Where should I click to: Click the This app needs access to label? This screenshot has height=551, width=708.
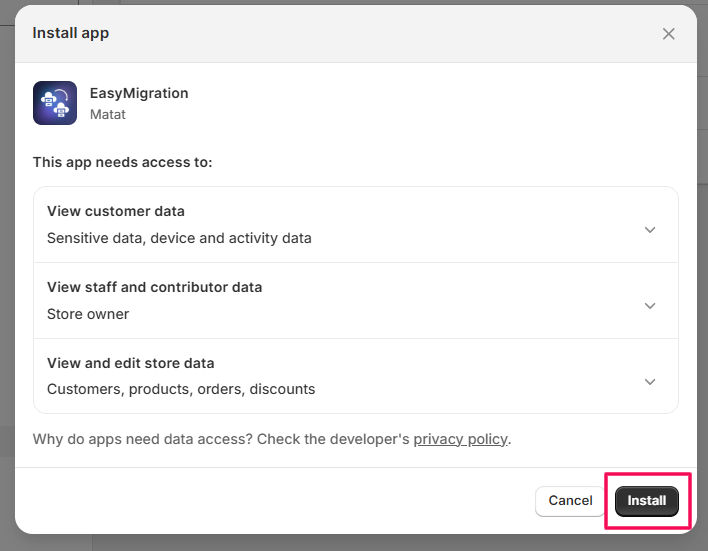pyautogui.click(x=122, y=162)
